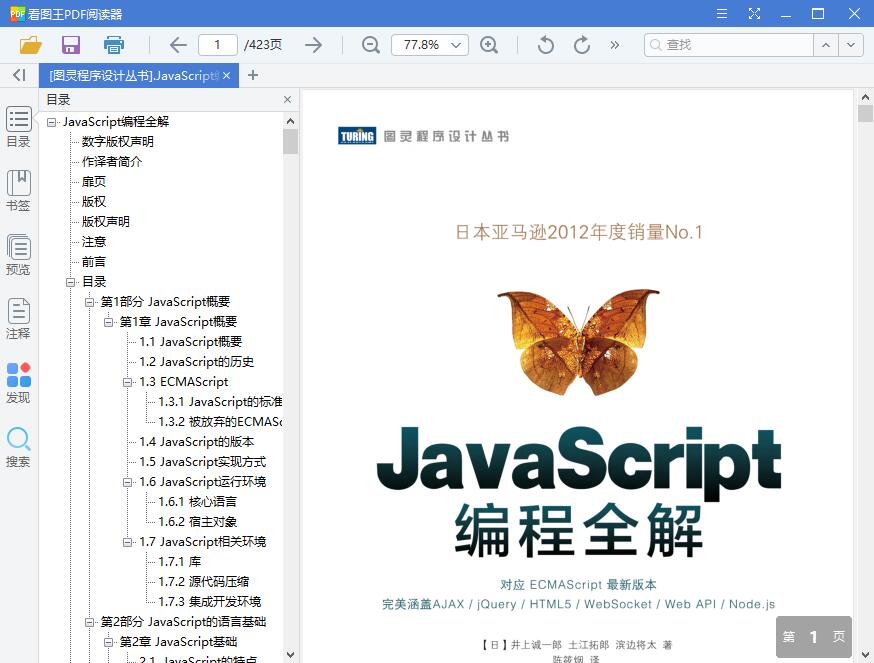Rotate the page clockwise

point(582,45)
